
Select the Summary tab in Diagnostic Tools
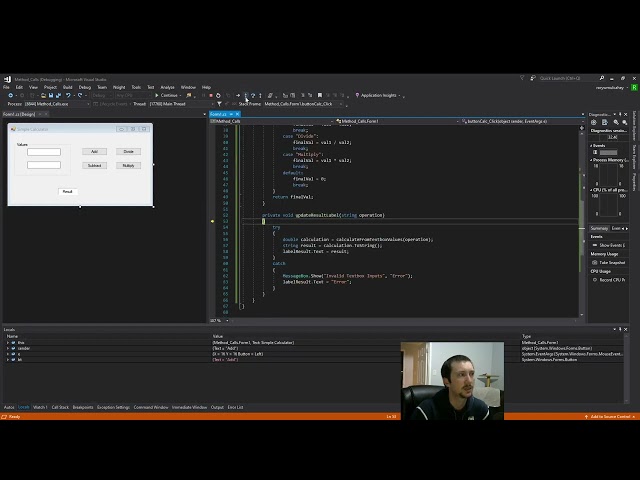(x=599, y=229)
